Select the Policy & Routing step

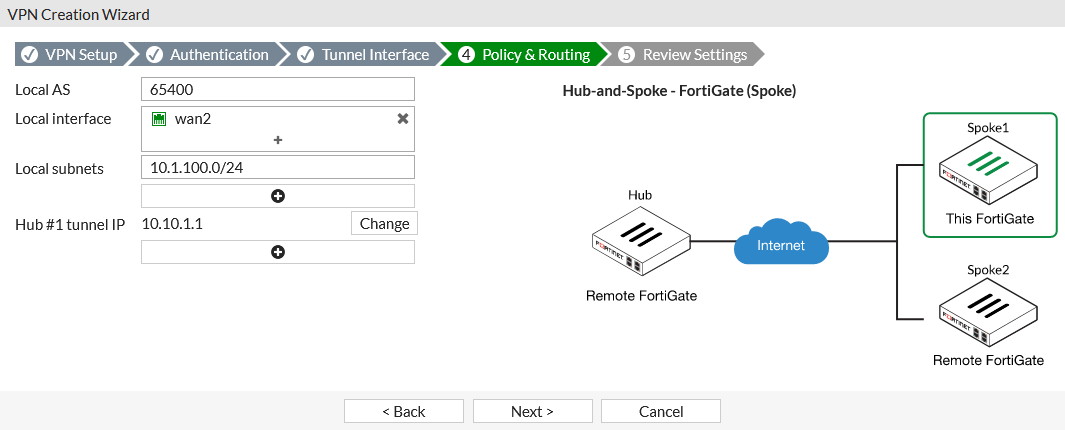(x=526, y=55)
